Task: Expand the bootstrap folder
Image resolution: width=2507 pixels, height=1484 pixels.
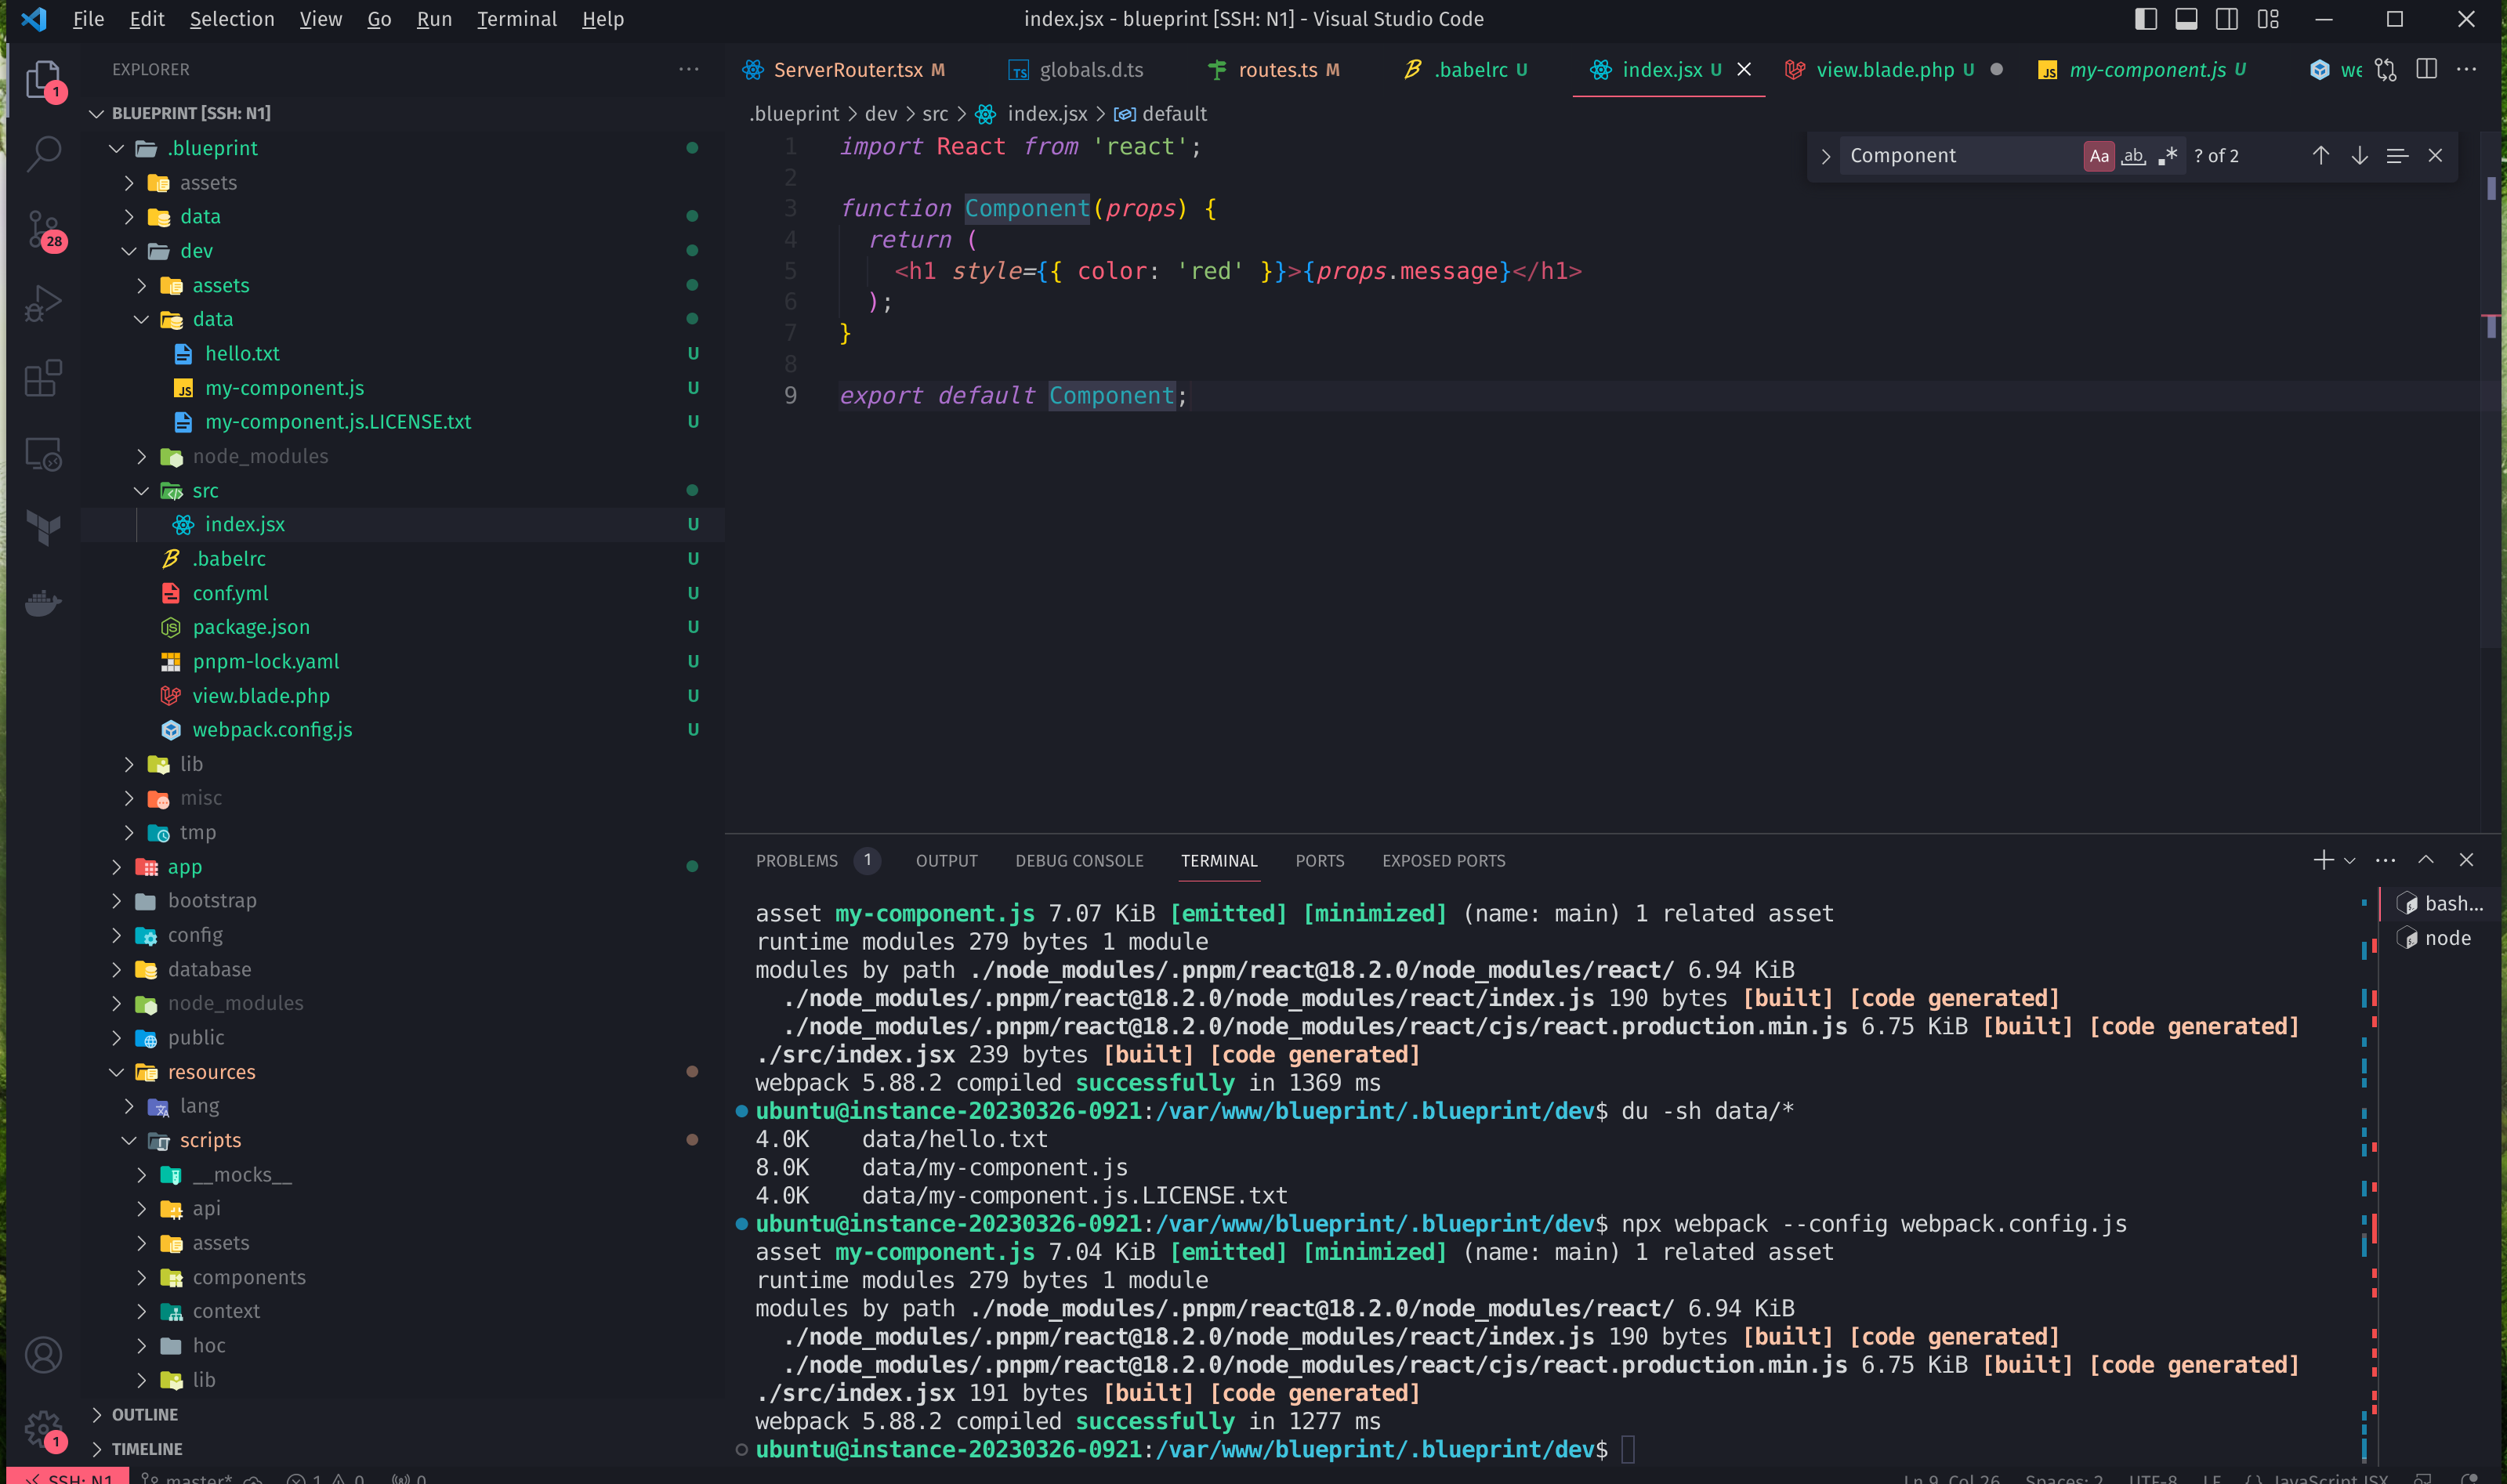Action: pyautogui.click(x=116, y=901)
